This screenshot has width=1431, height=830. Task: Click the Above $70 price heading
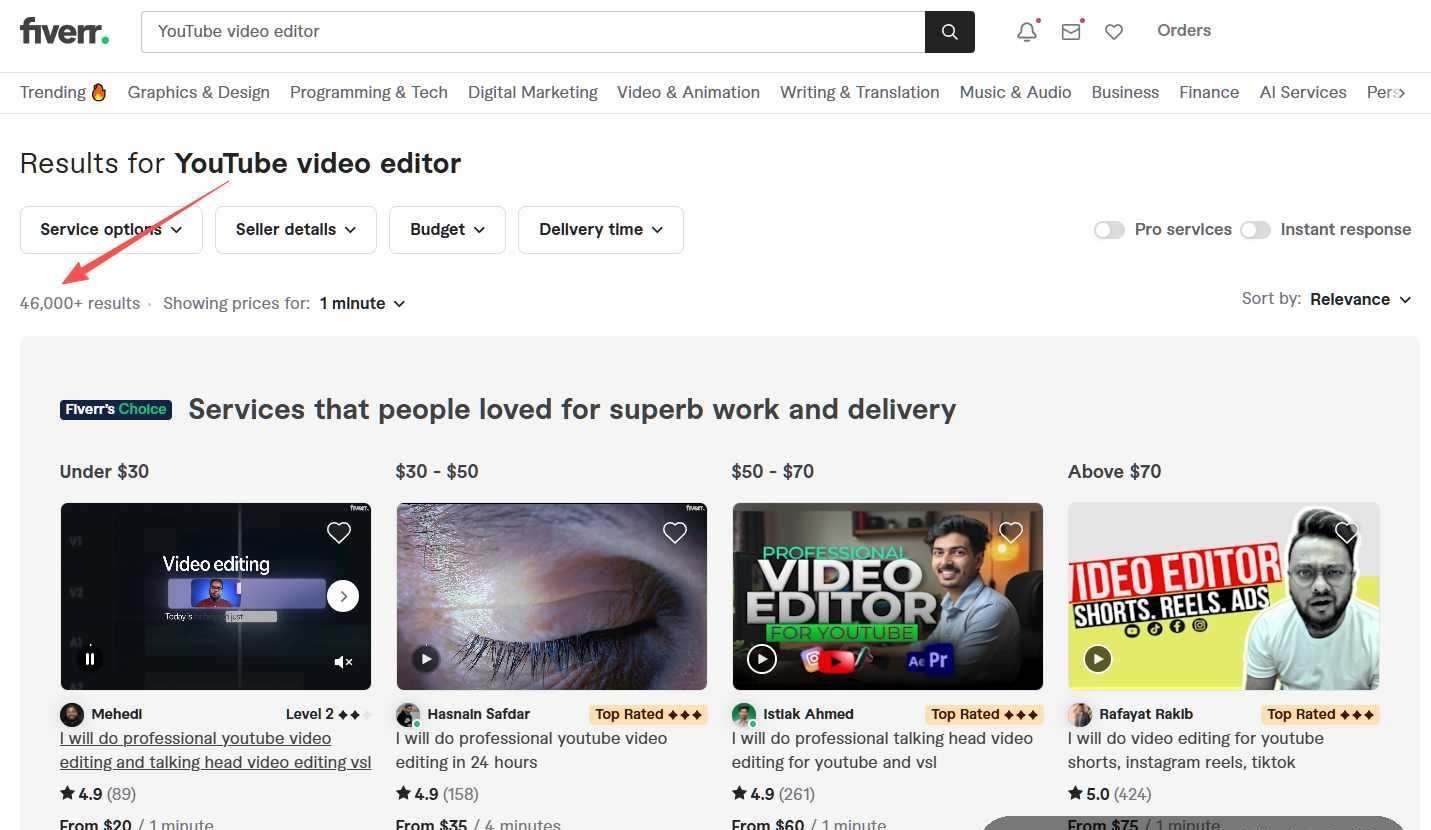[x=1114, y=471]
